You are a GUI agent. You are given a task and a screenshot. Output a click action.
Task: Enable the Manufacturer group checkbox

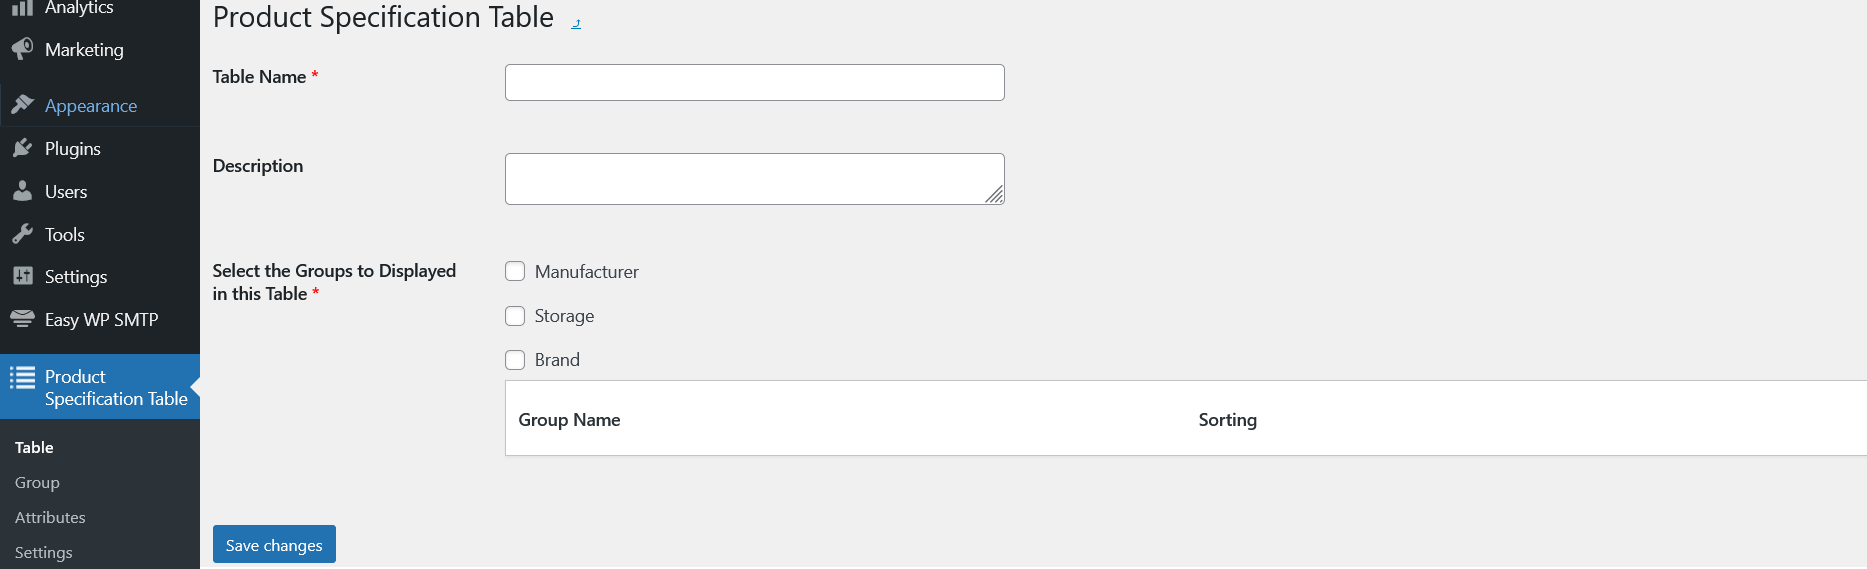point(515,271)
